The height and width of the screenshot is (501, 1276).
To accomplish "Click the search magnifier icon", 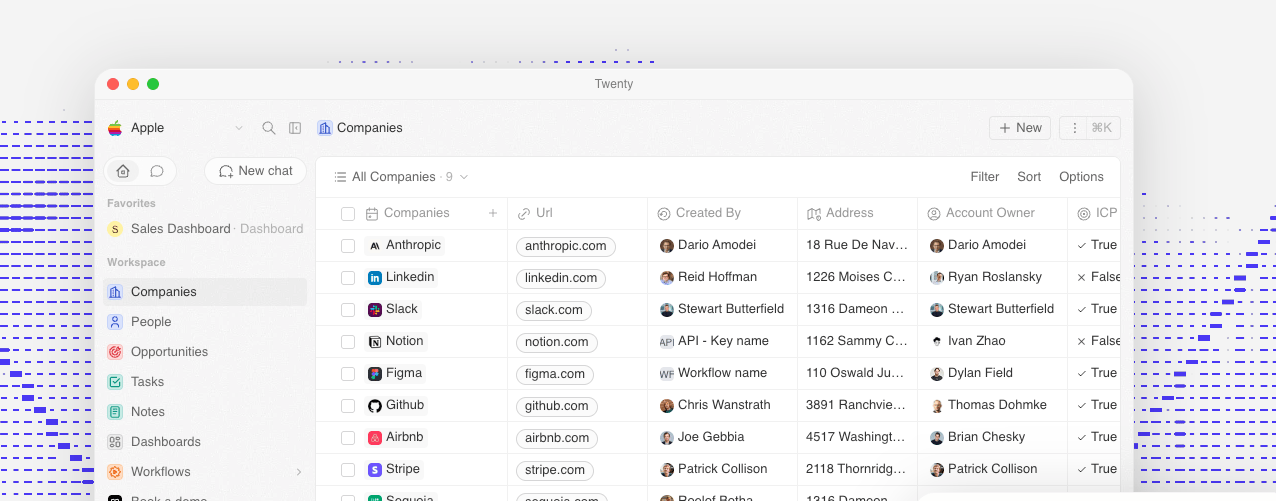I will coord(269,128).
